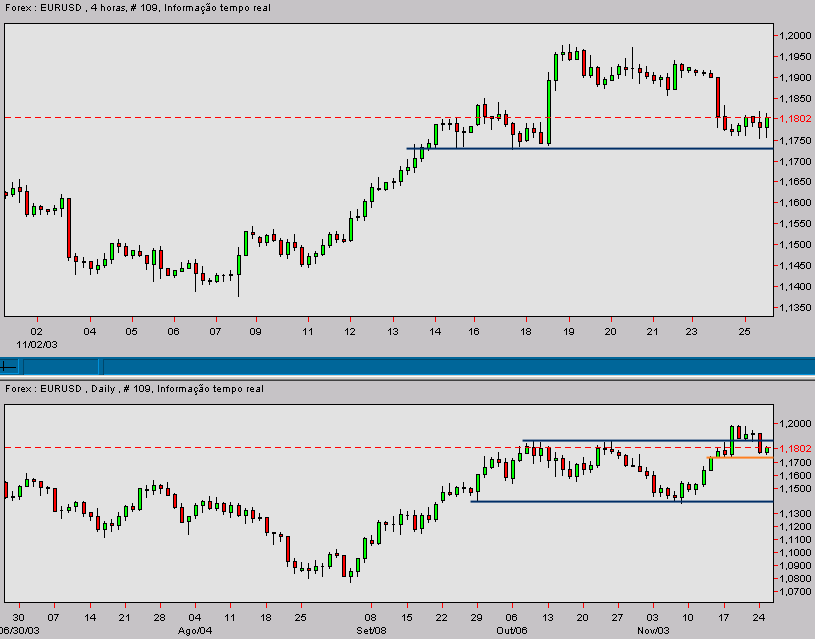
Task: Select the Daily EURUSD chart title
Action: 134,388
